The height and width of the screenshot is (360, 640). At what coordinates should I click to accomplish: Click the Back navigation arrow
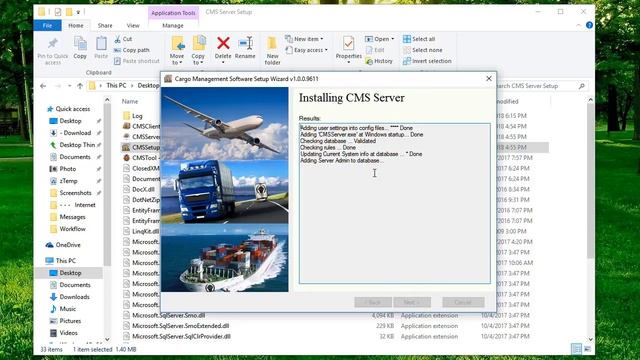click(x=43, y=86)
